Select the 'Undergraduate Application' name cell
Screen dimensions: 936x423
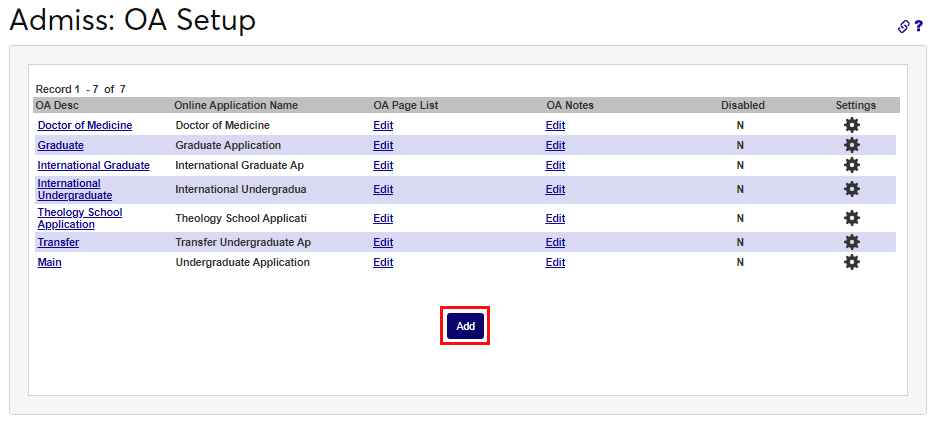[x=242, y=262]
